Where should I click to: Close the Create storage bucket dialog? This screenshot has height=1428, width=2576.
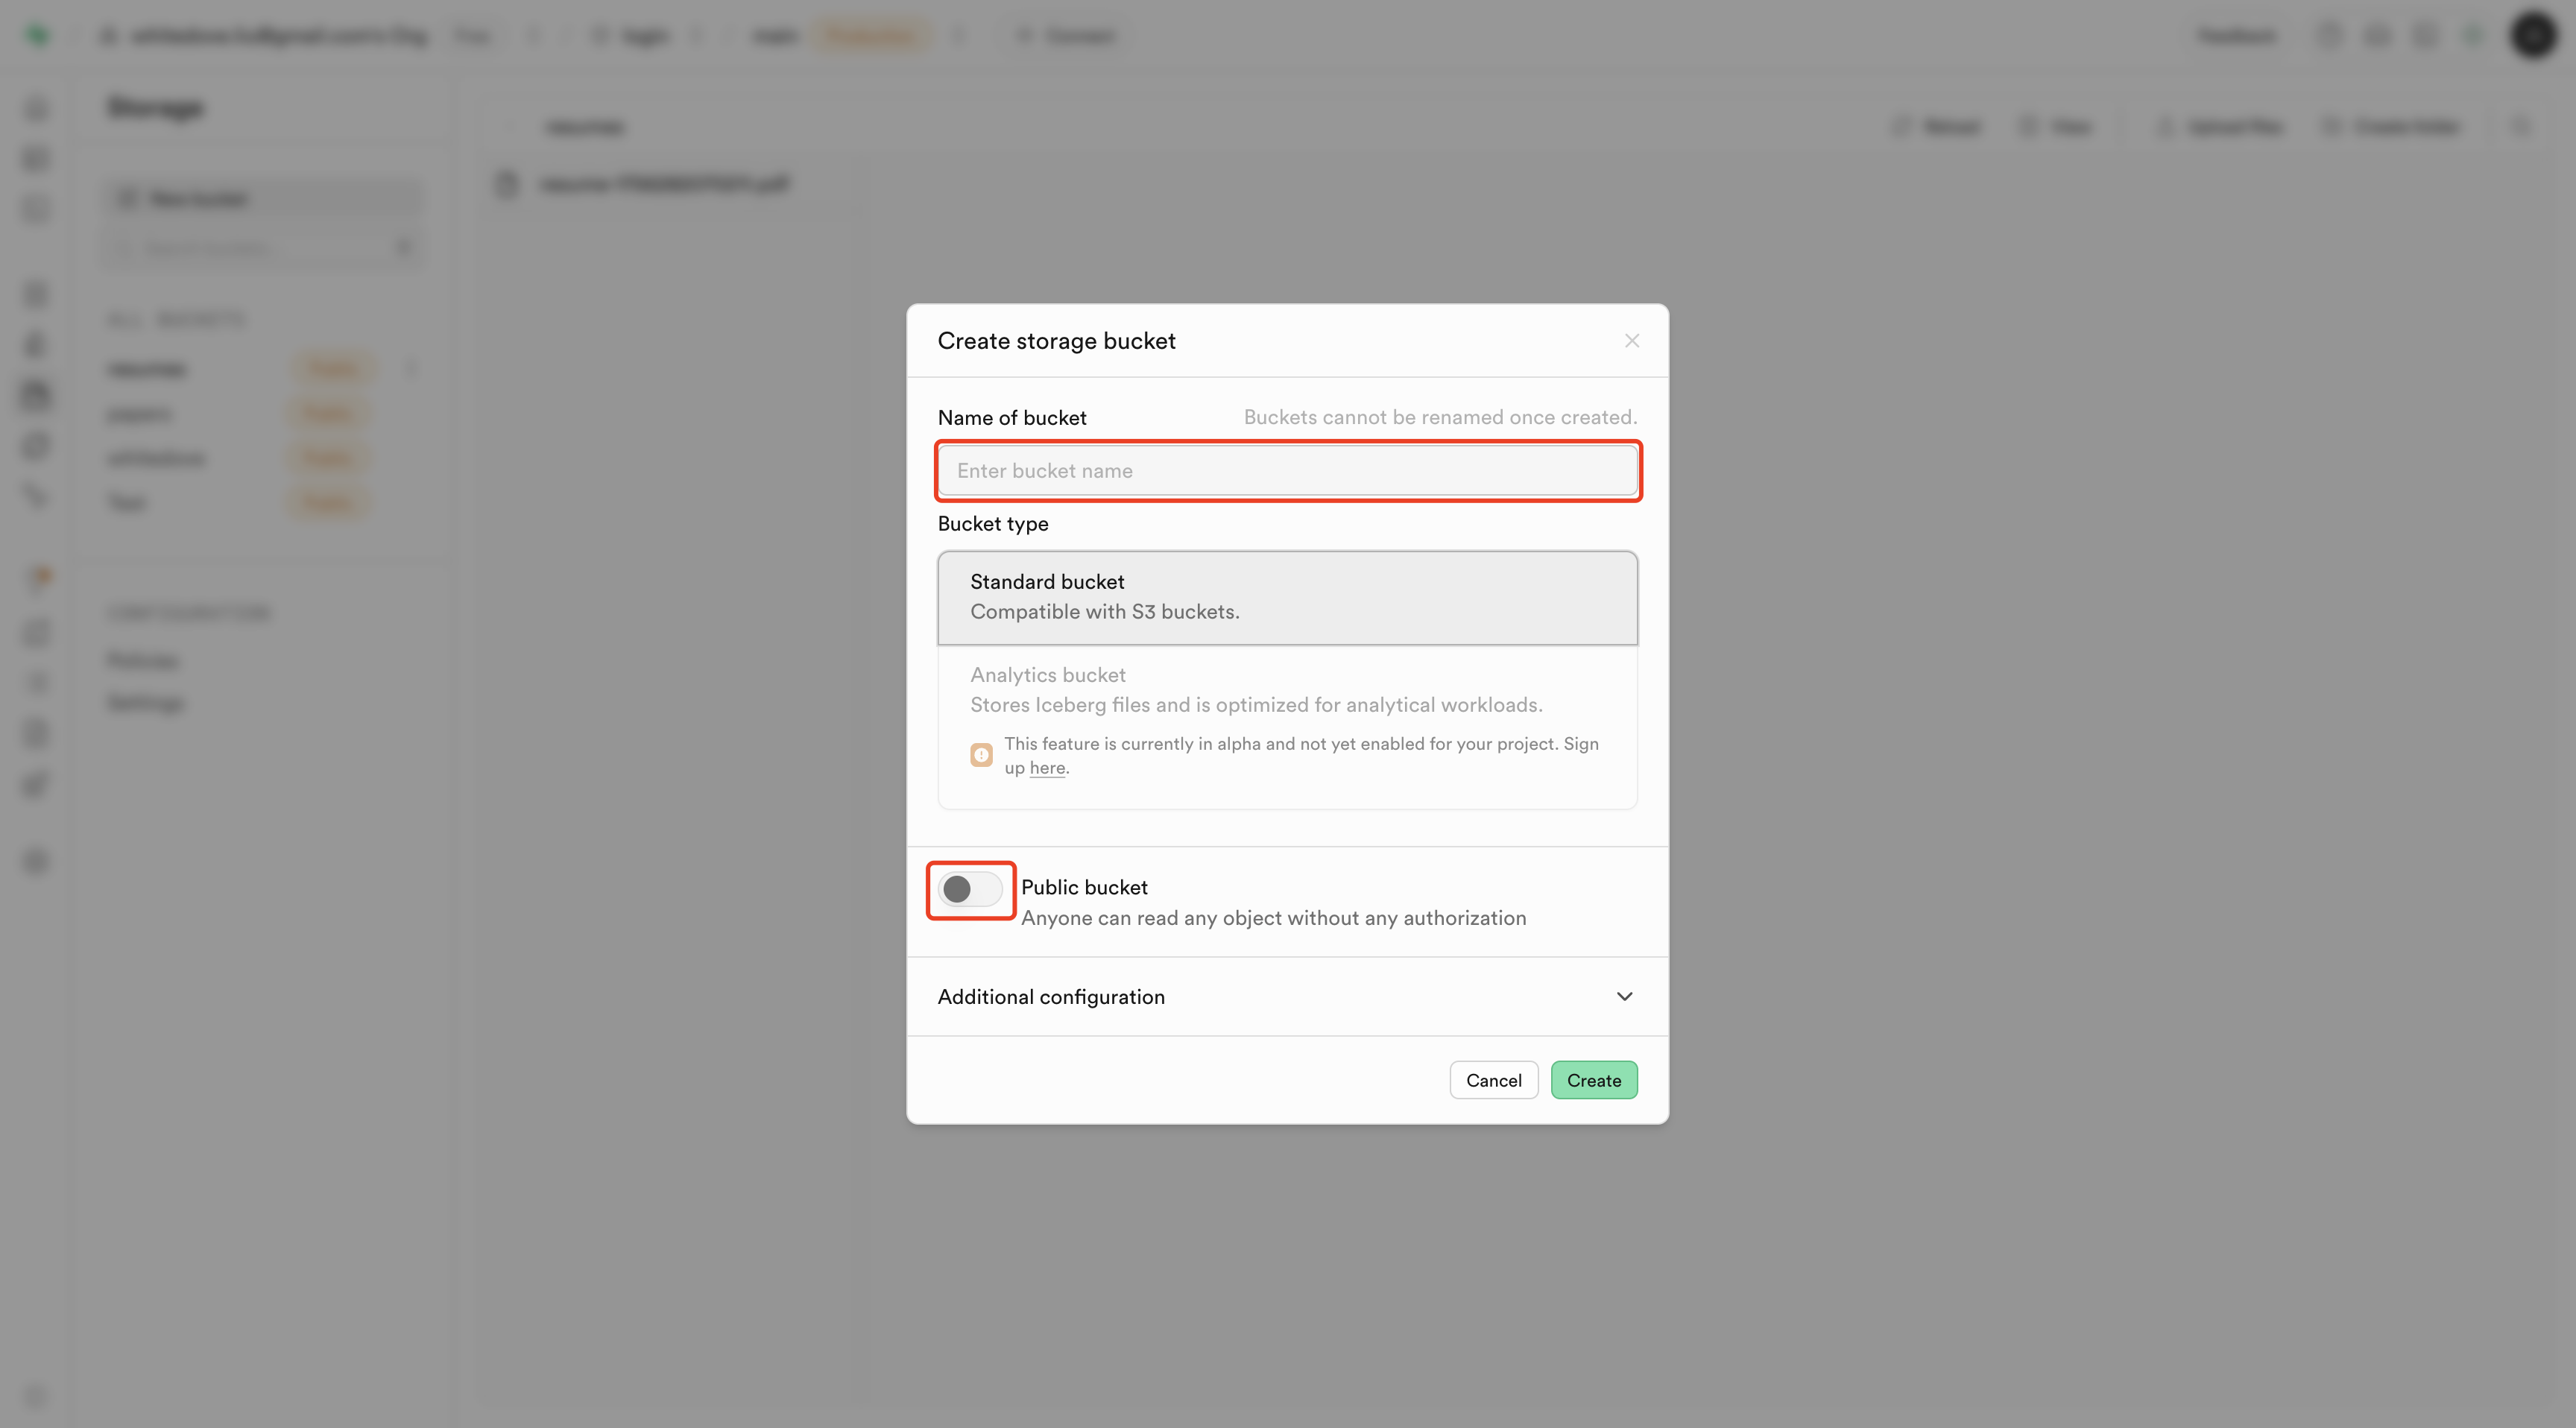point(1631,341)
